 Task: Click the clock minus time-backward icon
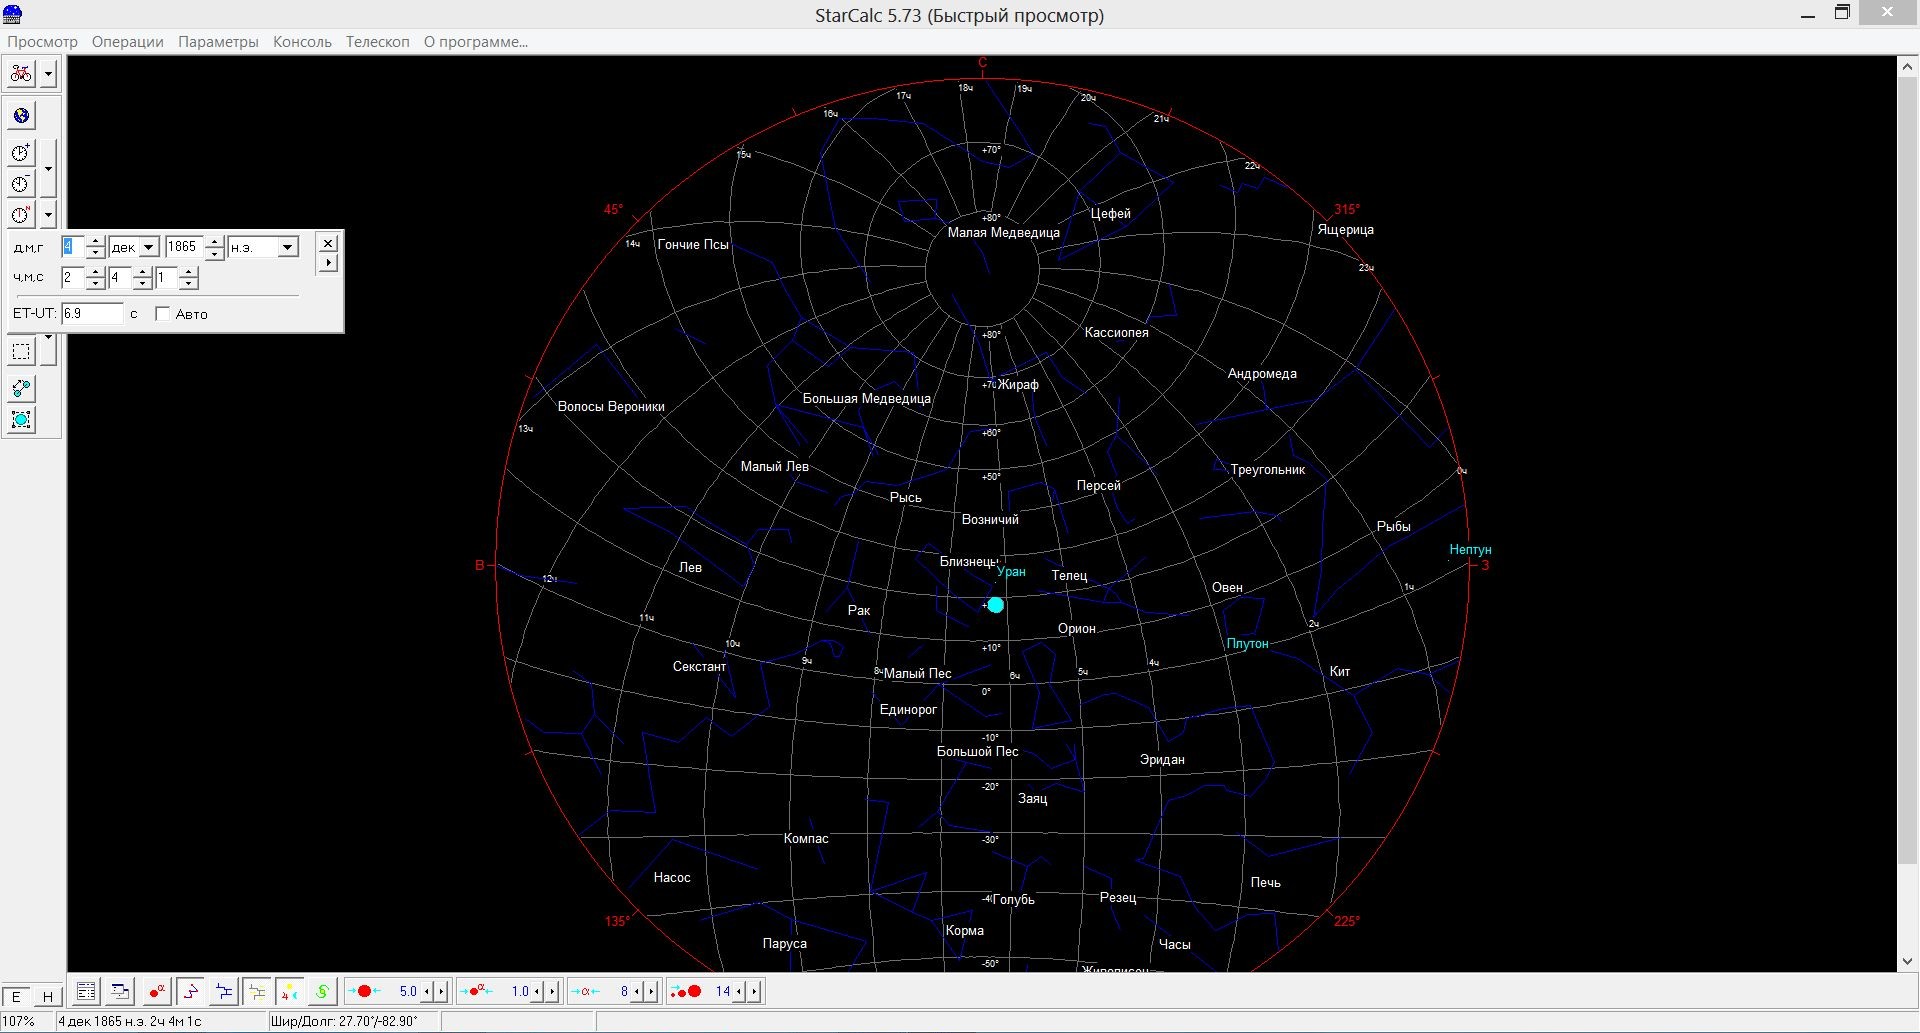(x=21, y=184)
